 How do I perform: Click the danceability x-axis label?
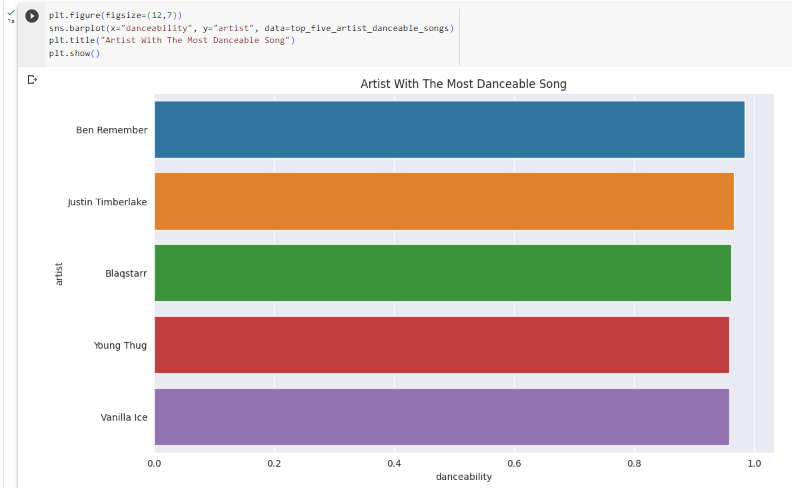click(x=464, y=476)
